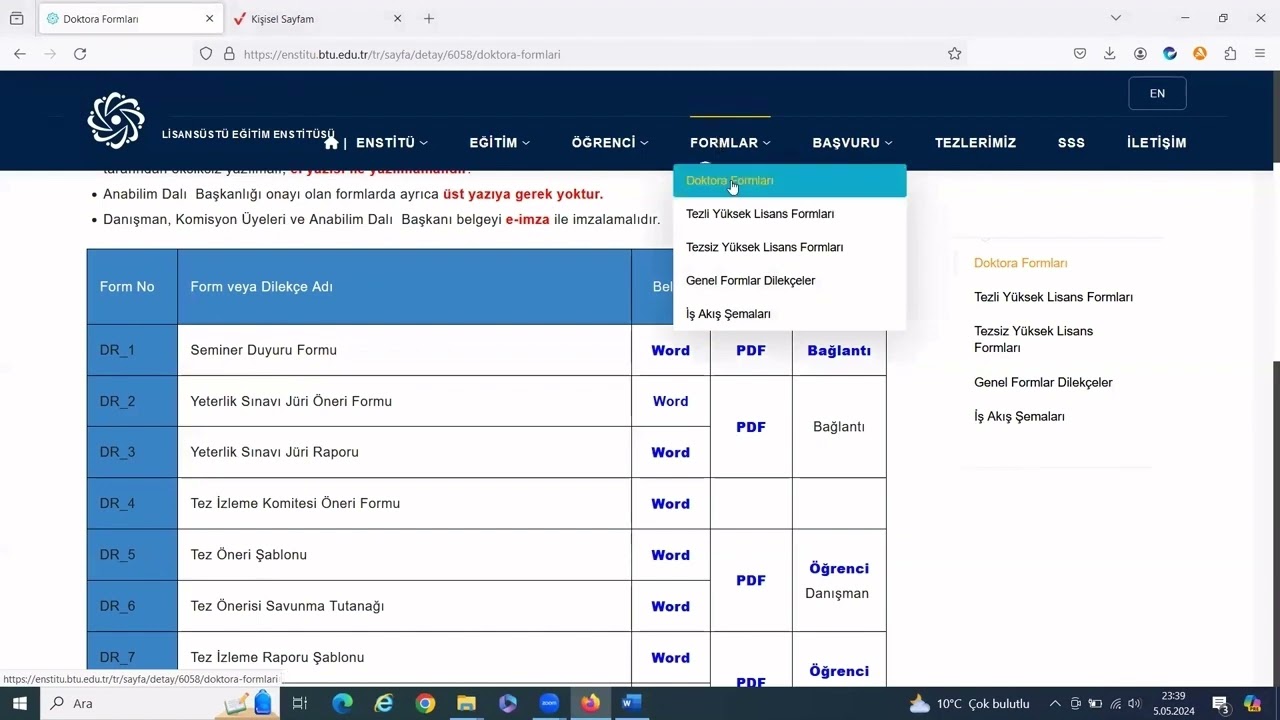Viewport: 1280px width, 720px height.
Task: Open sidebar Tezsiz Yüksek Lisans Formları link
Action: (1033, 339)
